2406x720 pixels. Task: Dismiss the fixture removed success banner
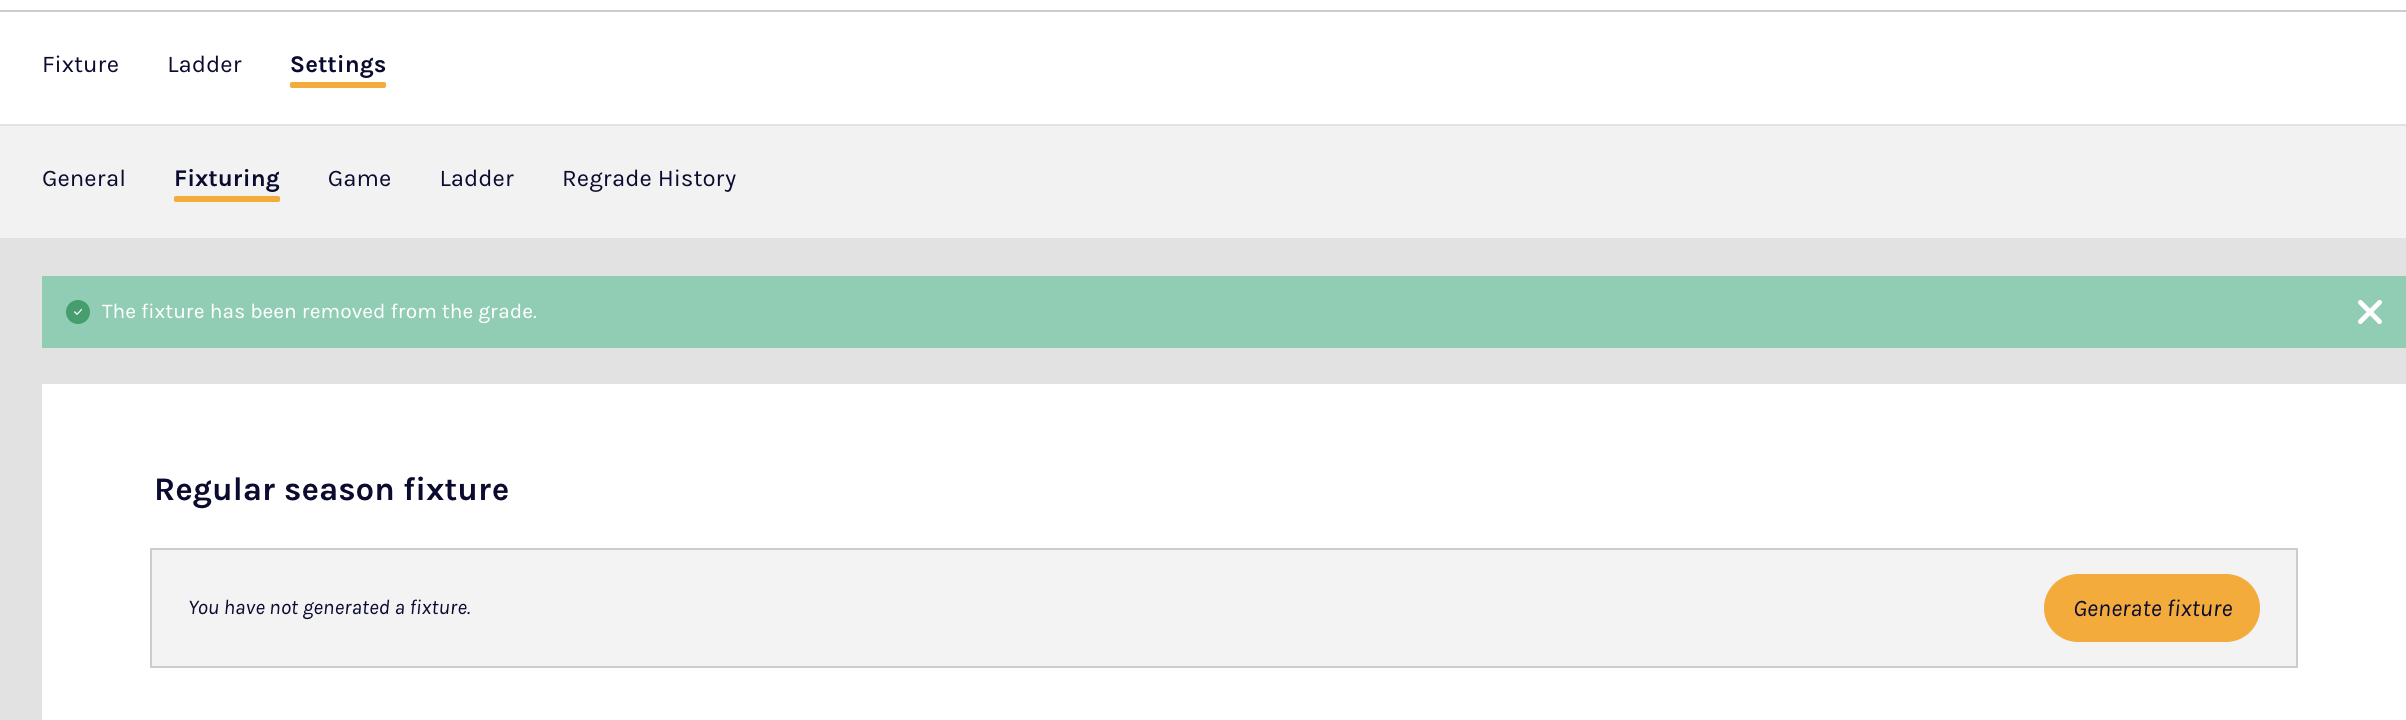click(2369, 312)
